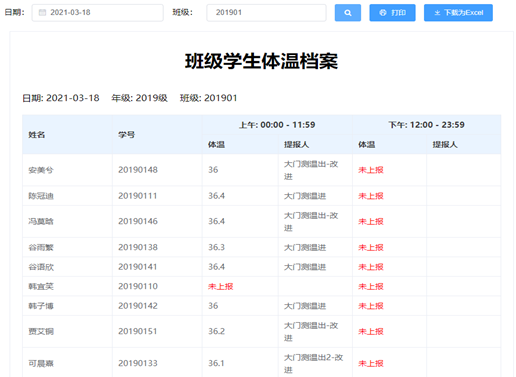Click morning 未上报 for student 20190110
The height and width of the screenshot is (377, 516).
(x=221, y=286)
